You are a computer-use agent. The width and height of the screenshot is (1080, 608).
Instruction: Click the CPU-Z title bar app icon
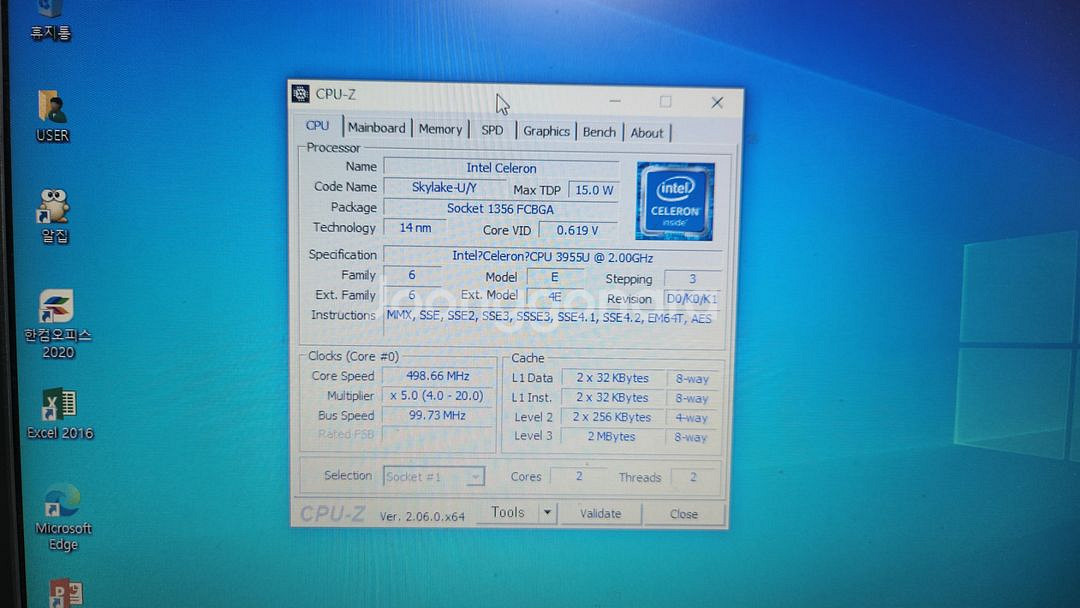pos(300,94)
